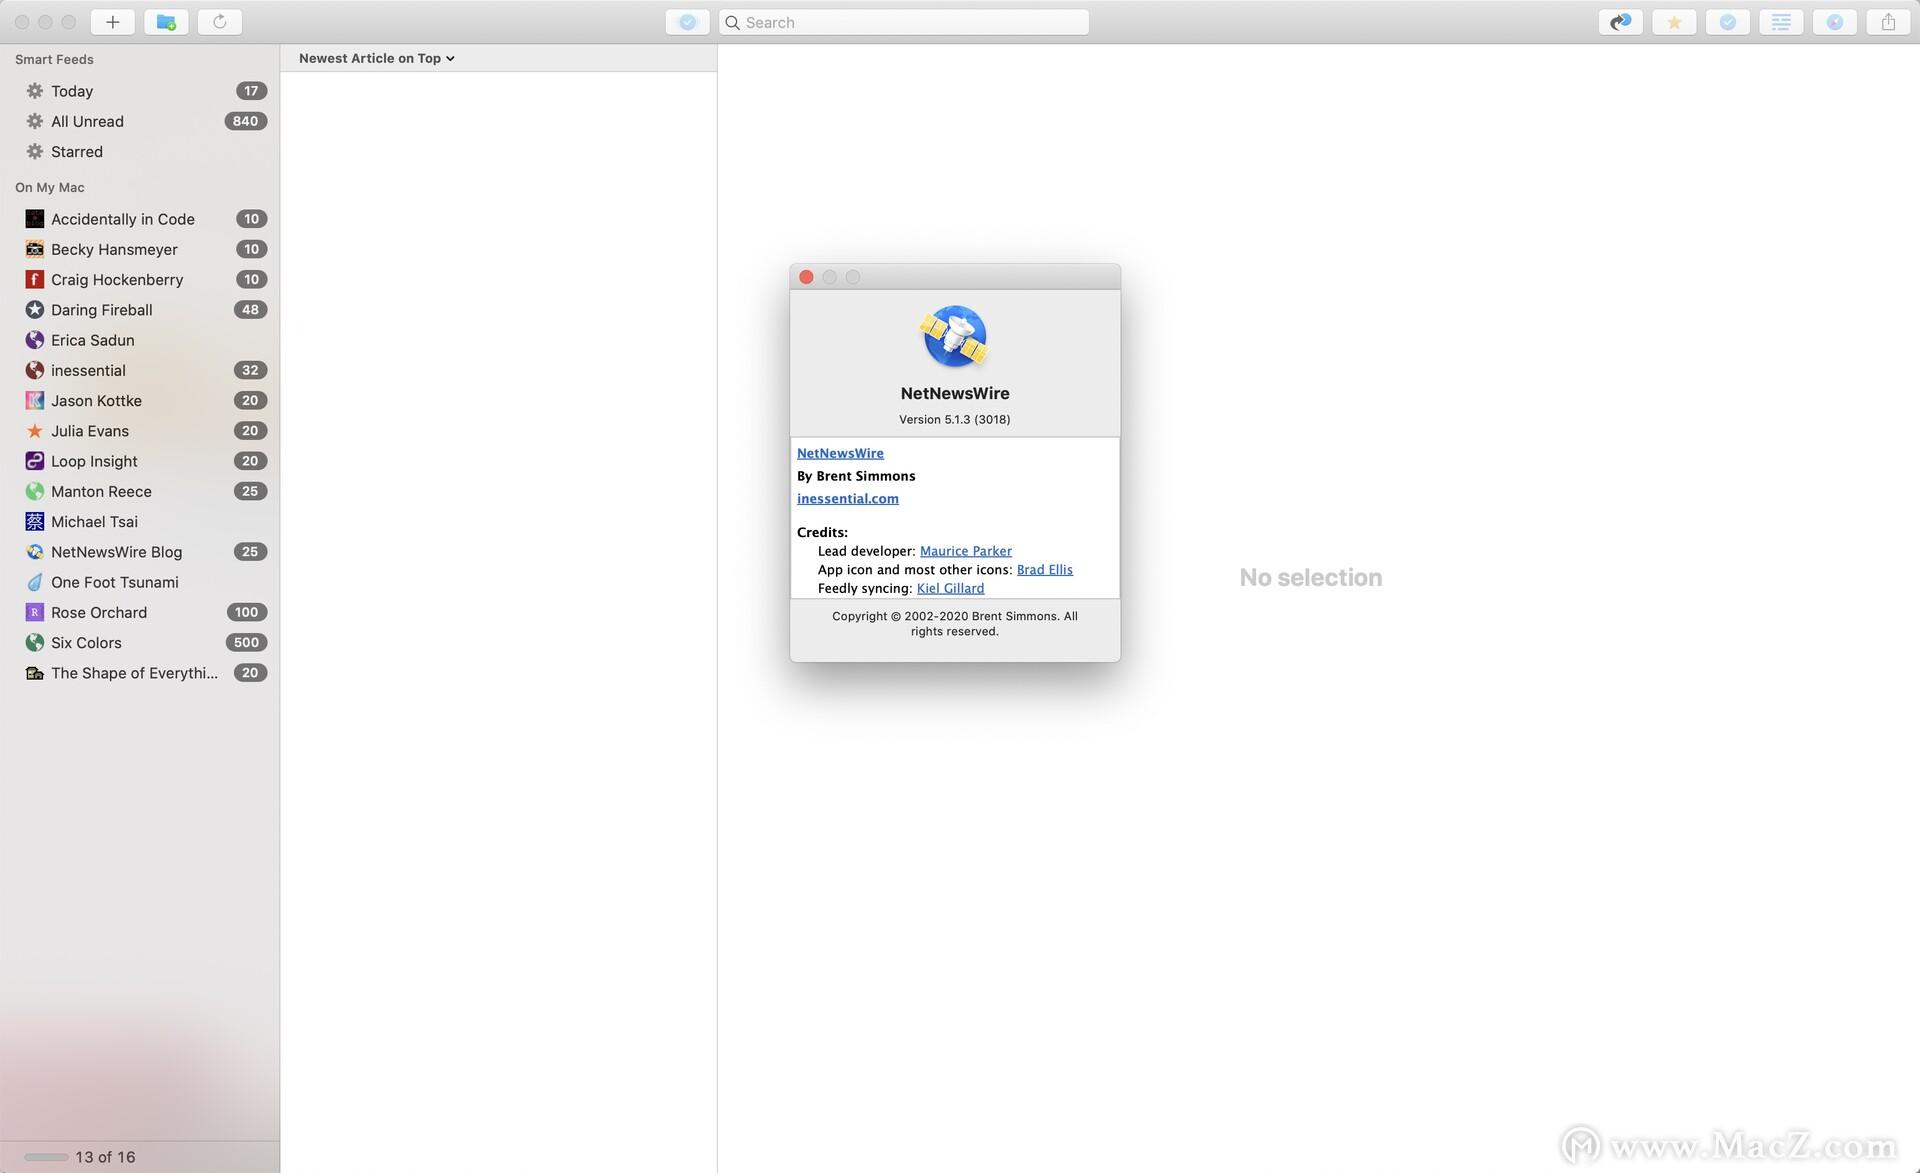Open the inessential.com link
1920x1173 pixels.
click(x=847, y=499)
